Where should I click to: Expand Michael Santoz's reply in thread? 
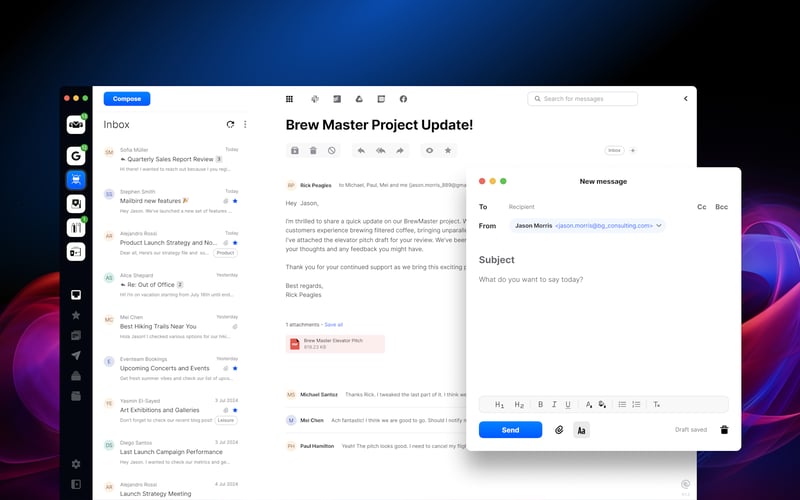(x=376, y=394)
